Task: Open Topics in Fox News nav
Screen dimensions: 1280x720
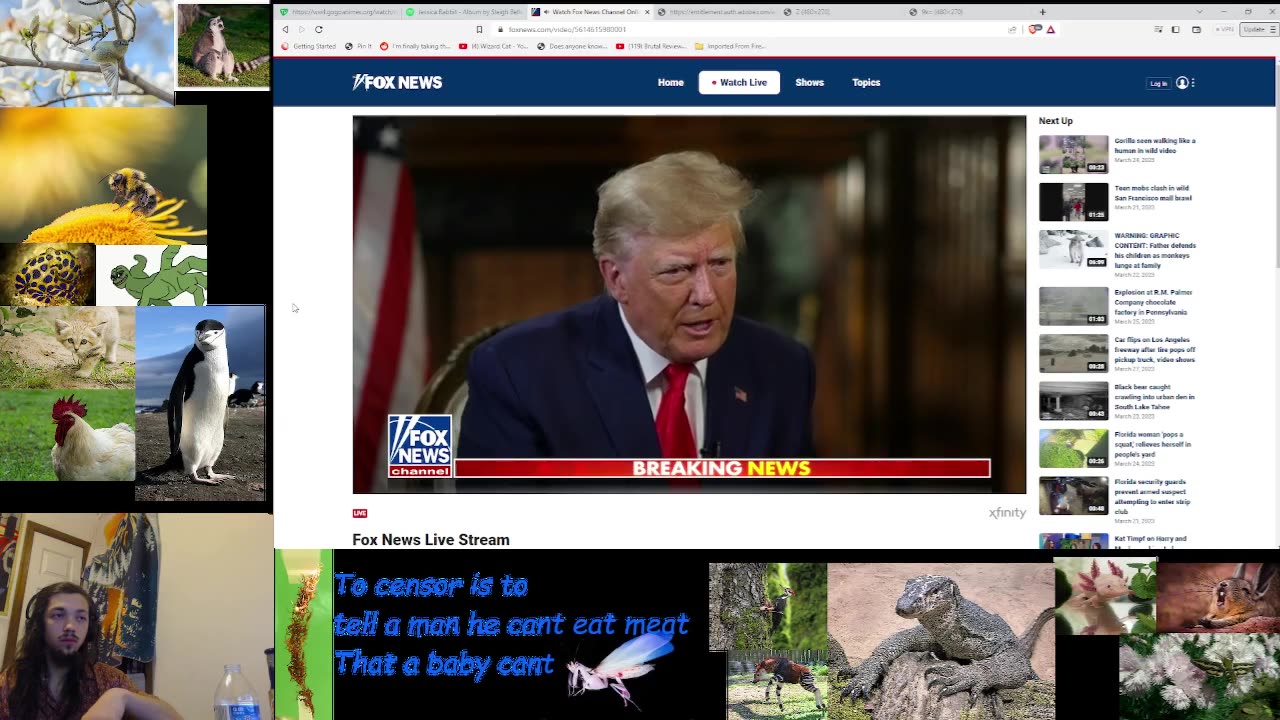Action: (x=866, y=83)
